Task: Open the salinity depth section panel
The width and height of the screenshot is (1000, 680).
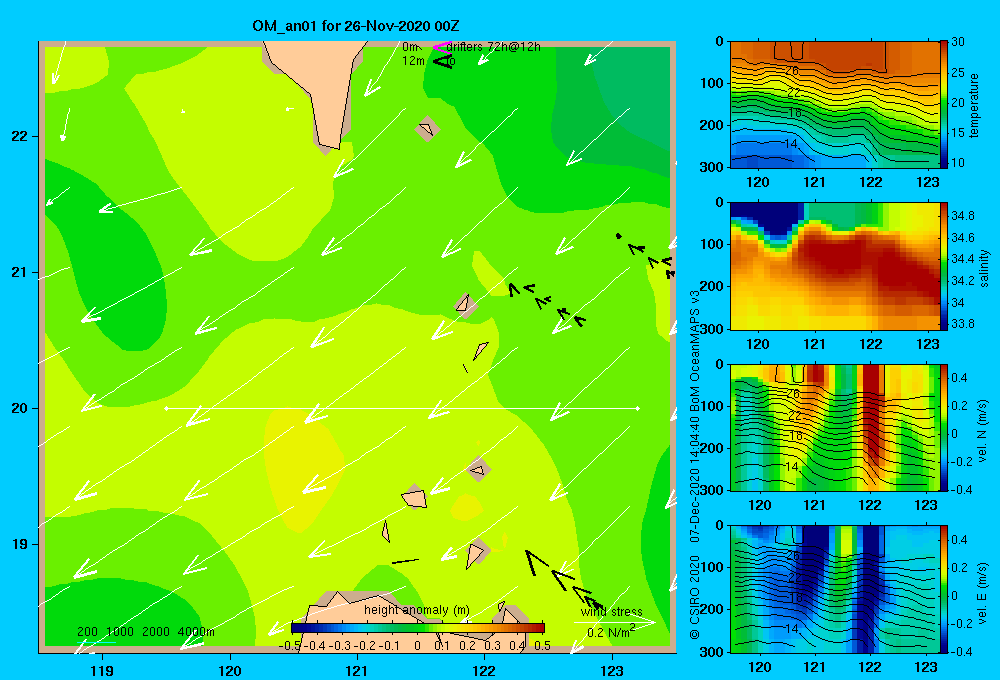Action: click(835, 266)
